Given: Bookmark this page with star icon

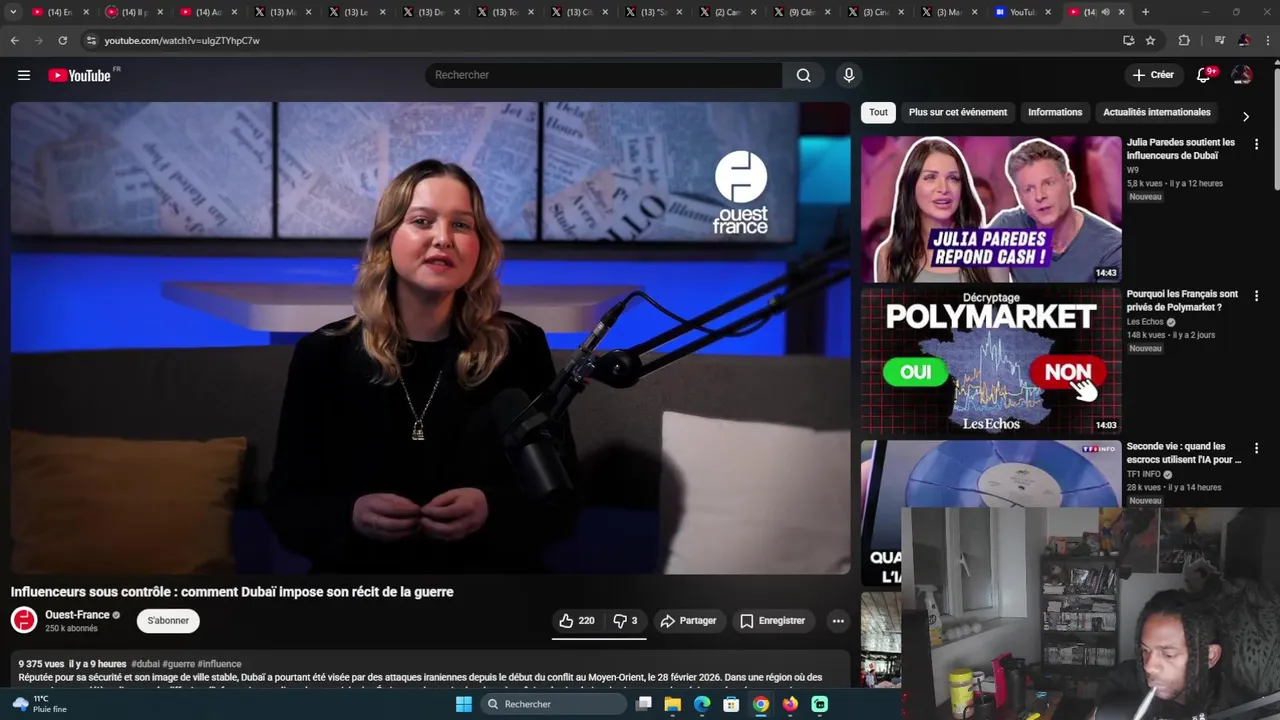Looking at the screenshot, I should [x=1150, y=40].
